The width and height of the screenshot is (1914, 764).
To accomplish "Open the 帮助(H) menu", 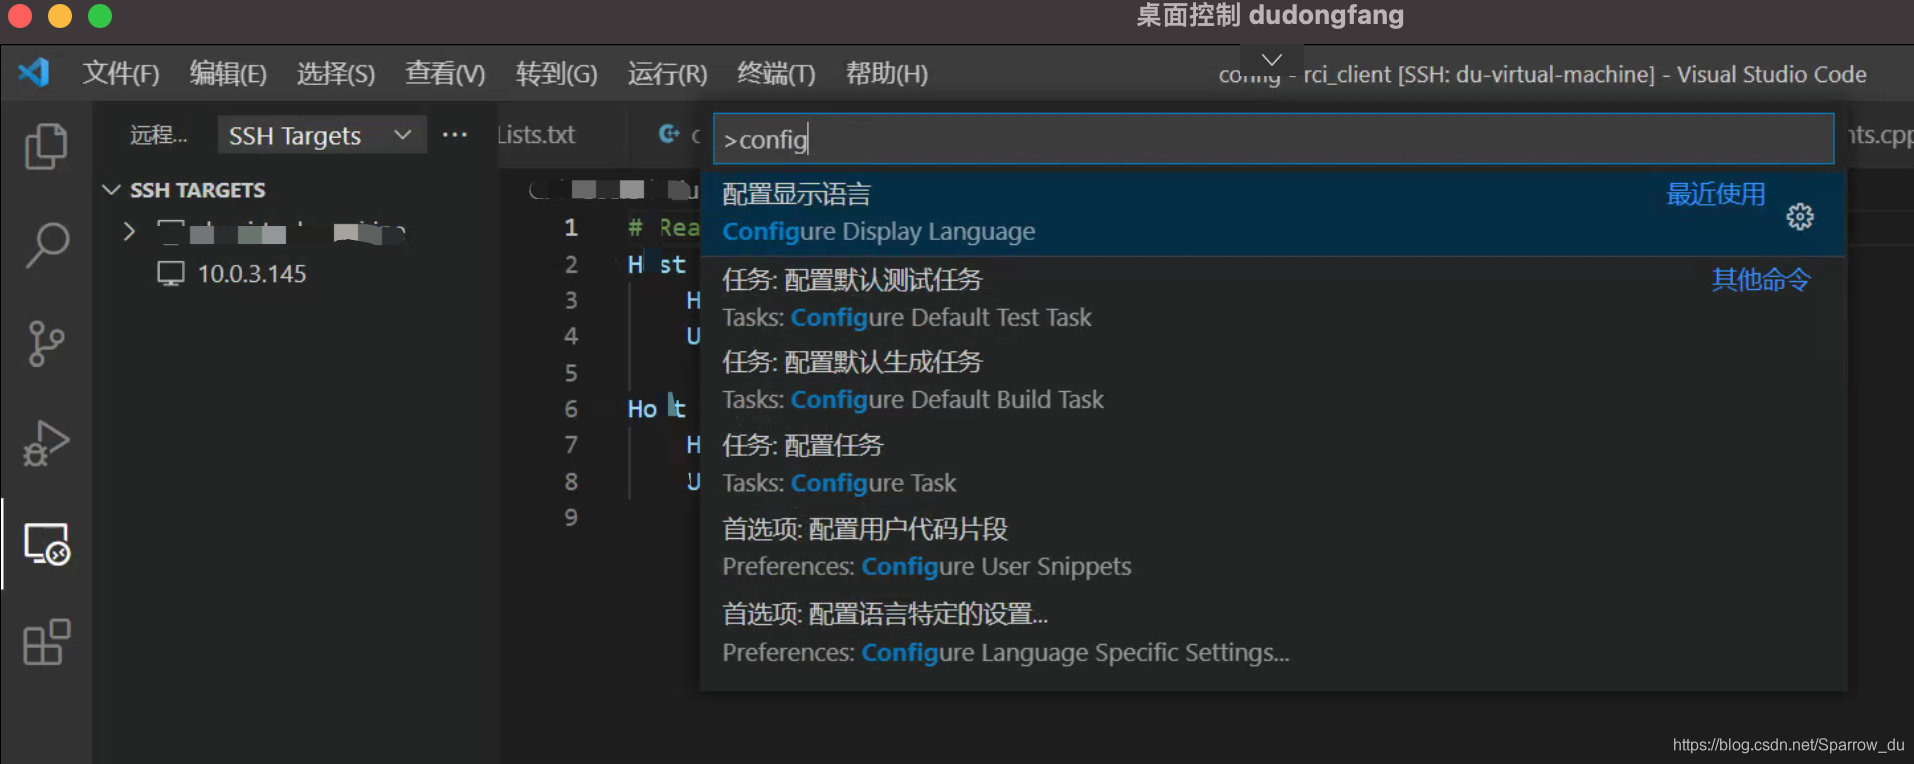I will 887,74.
